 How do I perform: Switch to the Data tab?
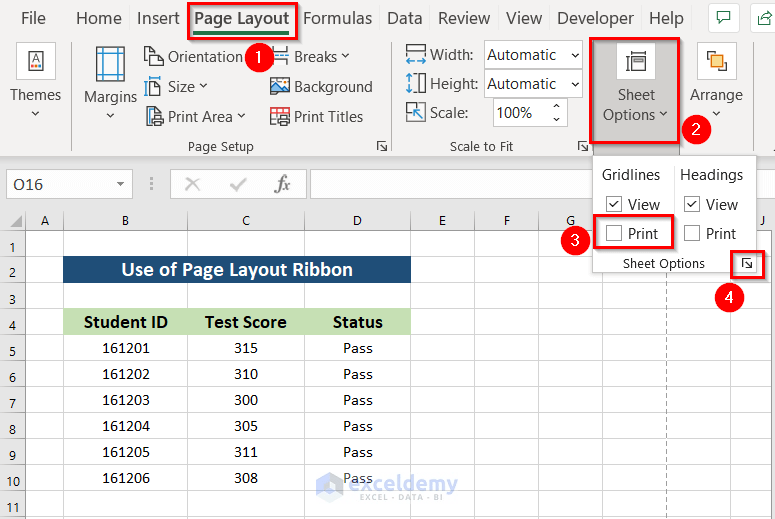click(x=405, y=18)
